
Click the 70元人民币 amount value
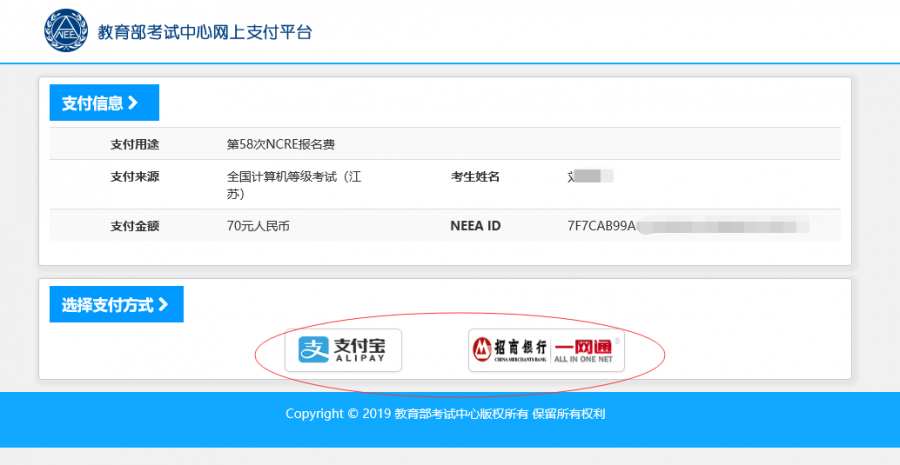tap(259, 226)
